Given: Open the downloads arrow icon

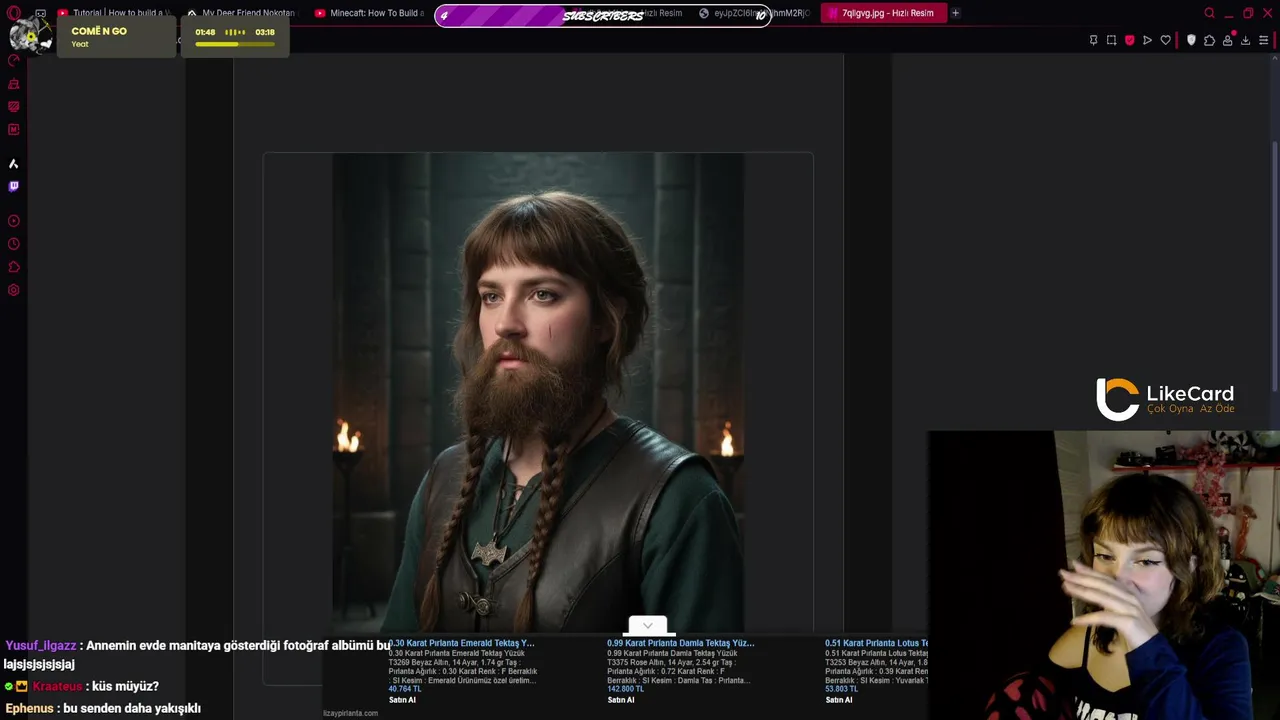Looking at the screenshot, I should coord(1245,40).
